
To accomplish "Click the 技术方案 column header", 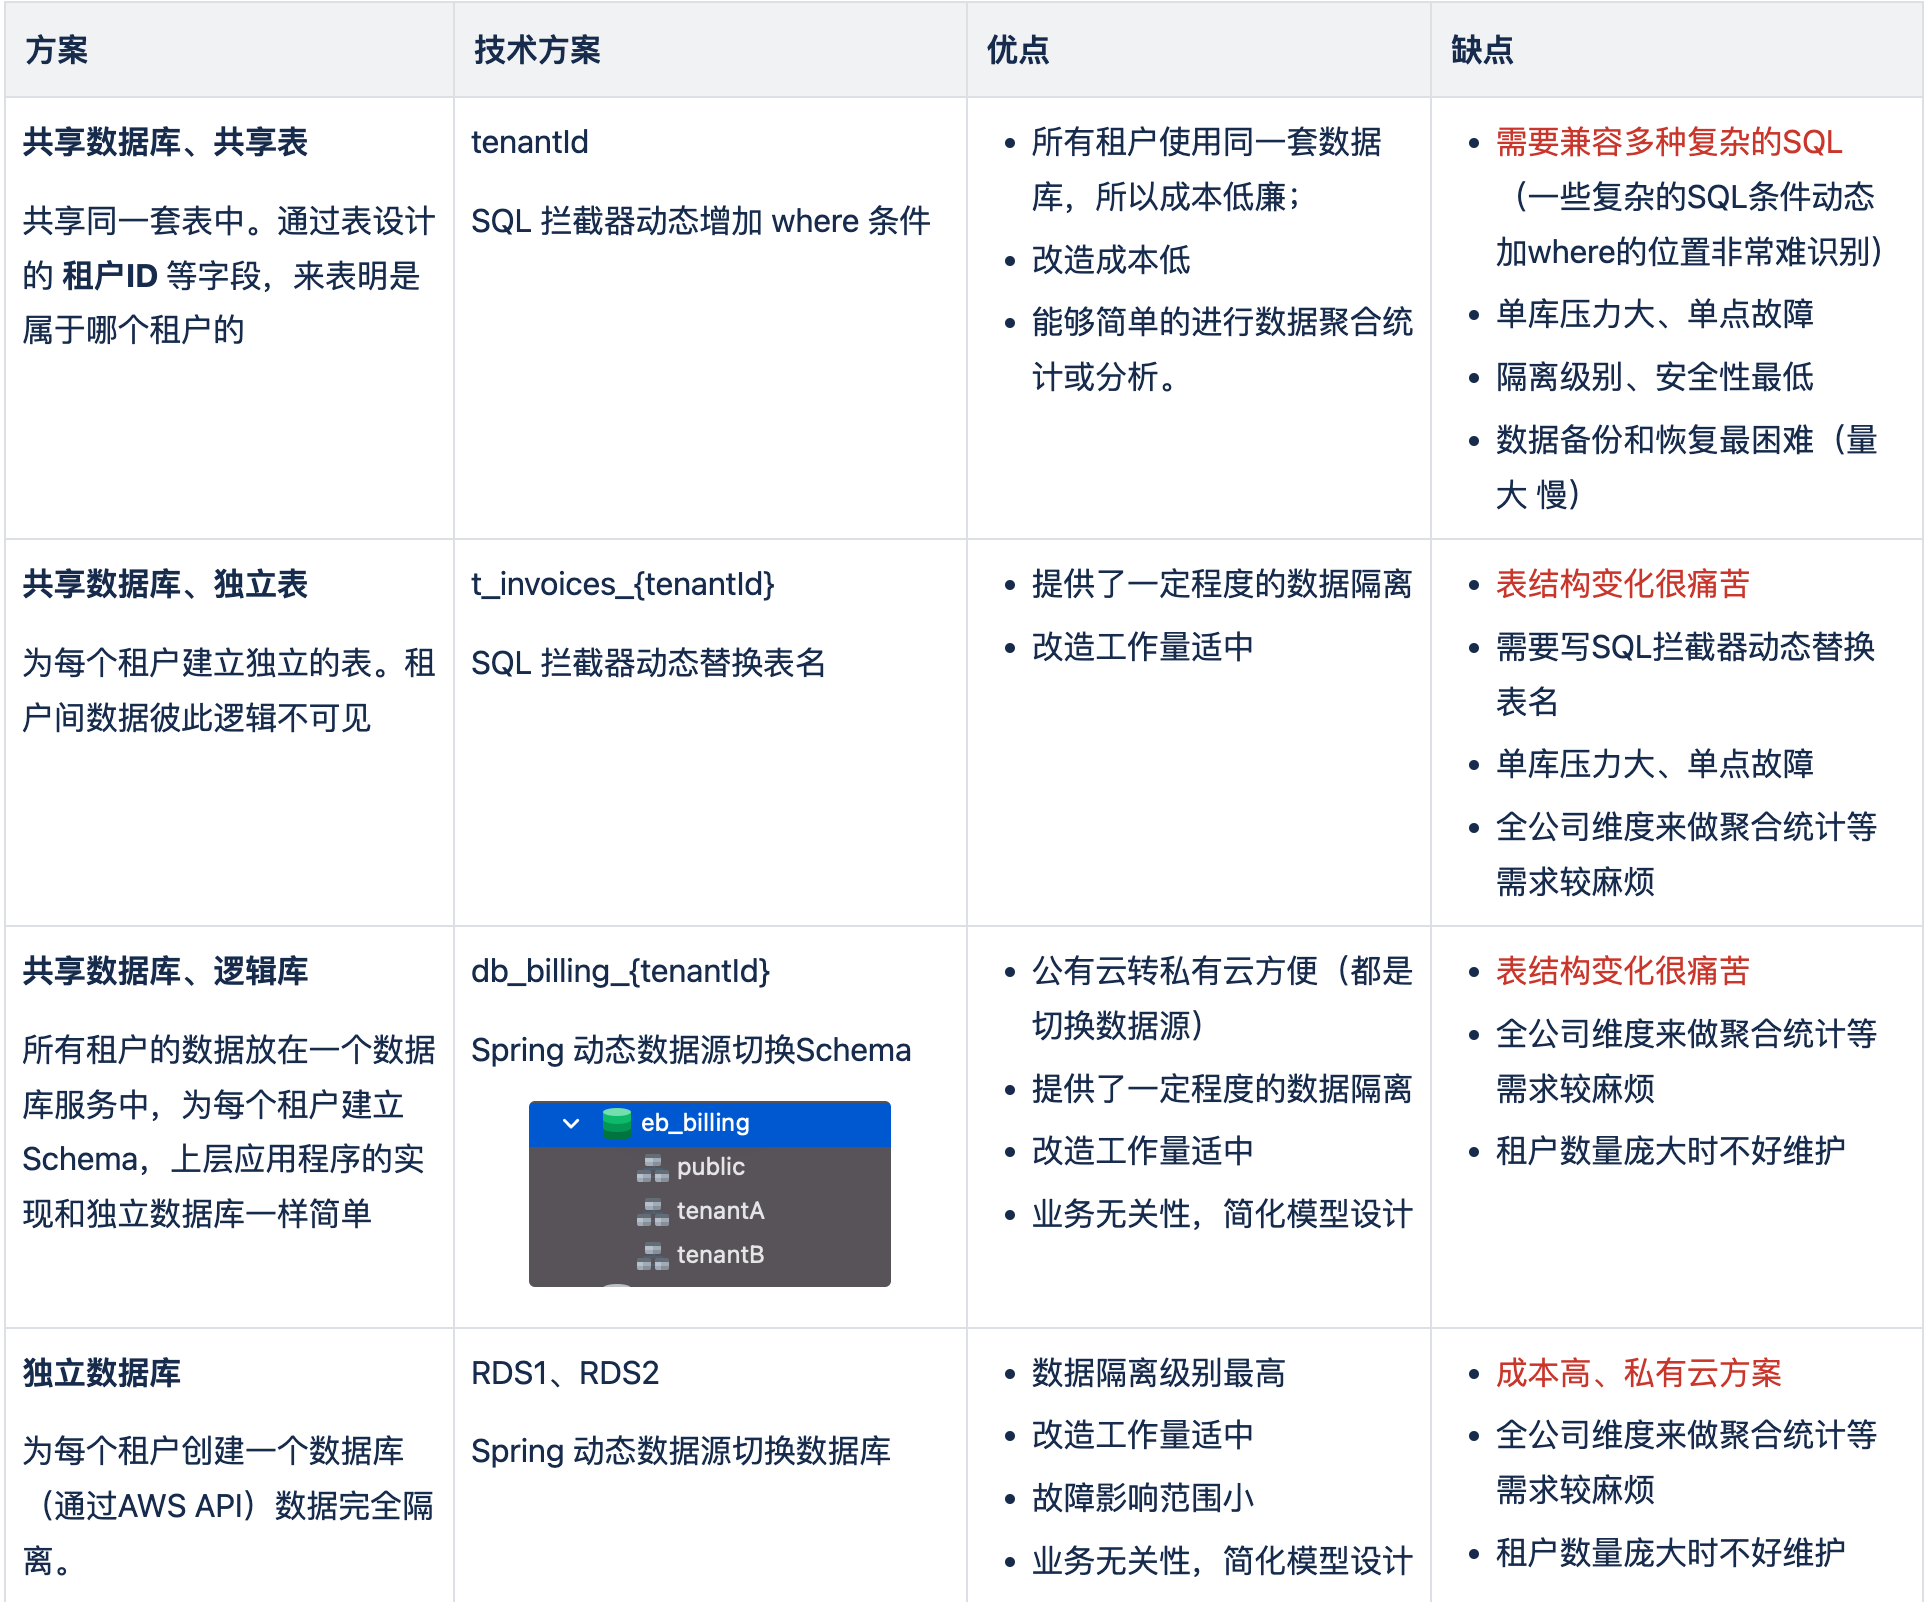I will [x=537, y=50].
